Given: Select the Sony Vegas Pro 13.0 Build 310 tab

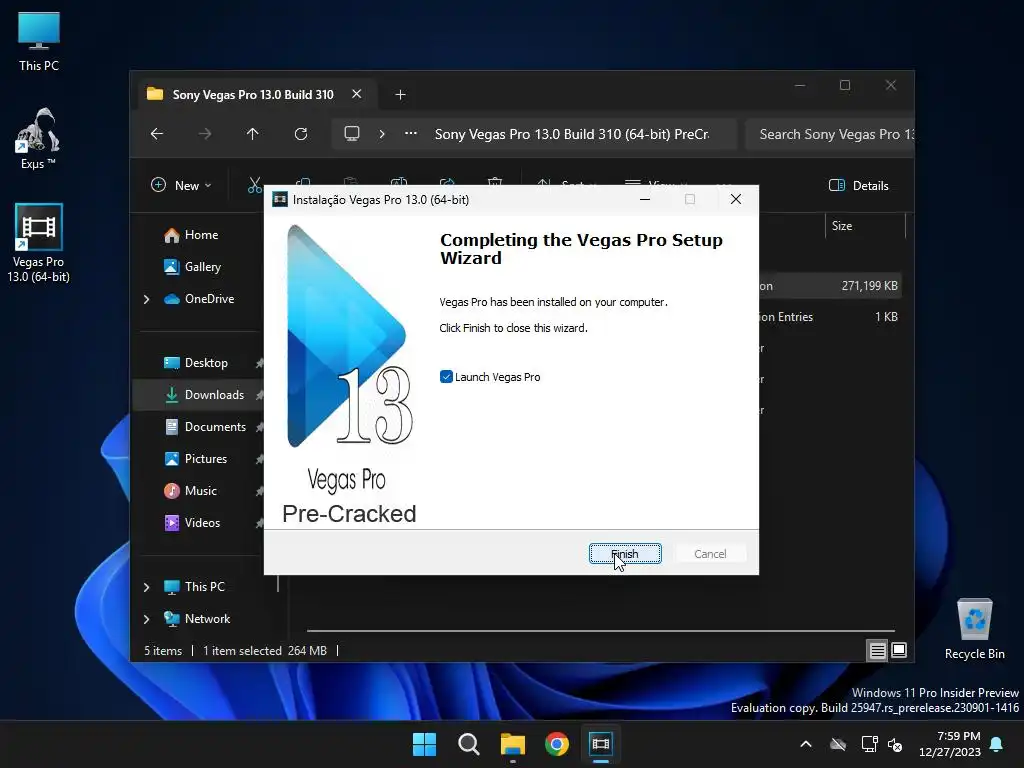Looking at the screenshot, I should point(251,95).
